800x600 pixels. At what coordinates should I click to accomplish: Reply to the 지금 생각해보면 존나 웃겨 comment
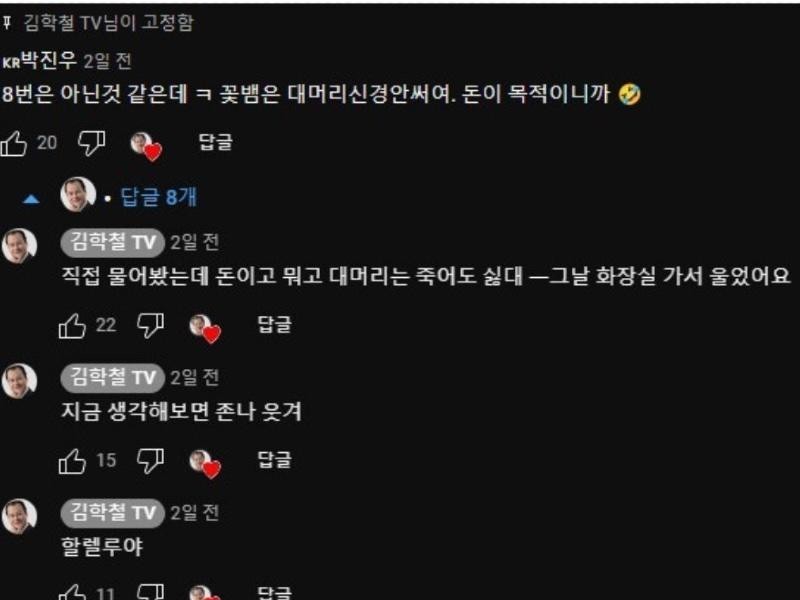pyautogui.click(x=274, y=460)
